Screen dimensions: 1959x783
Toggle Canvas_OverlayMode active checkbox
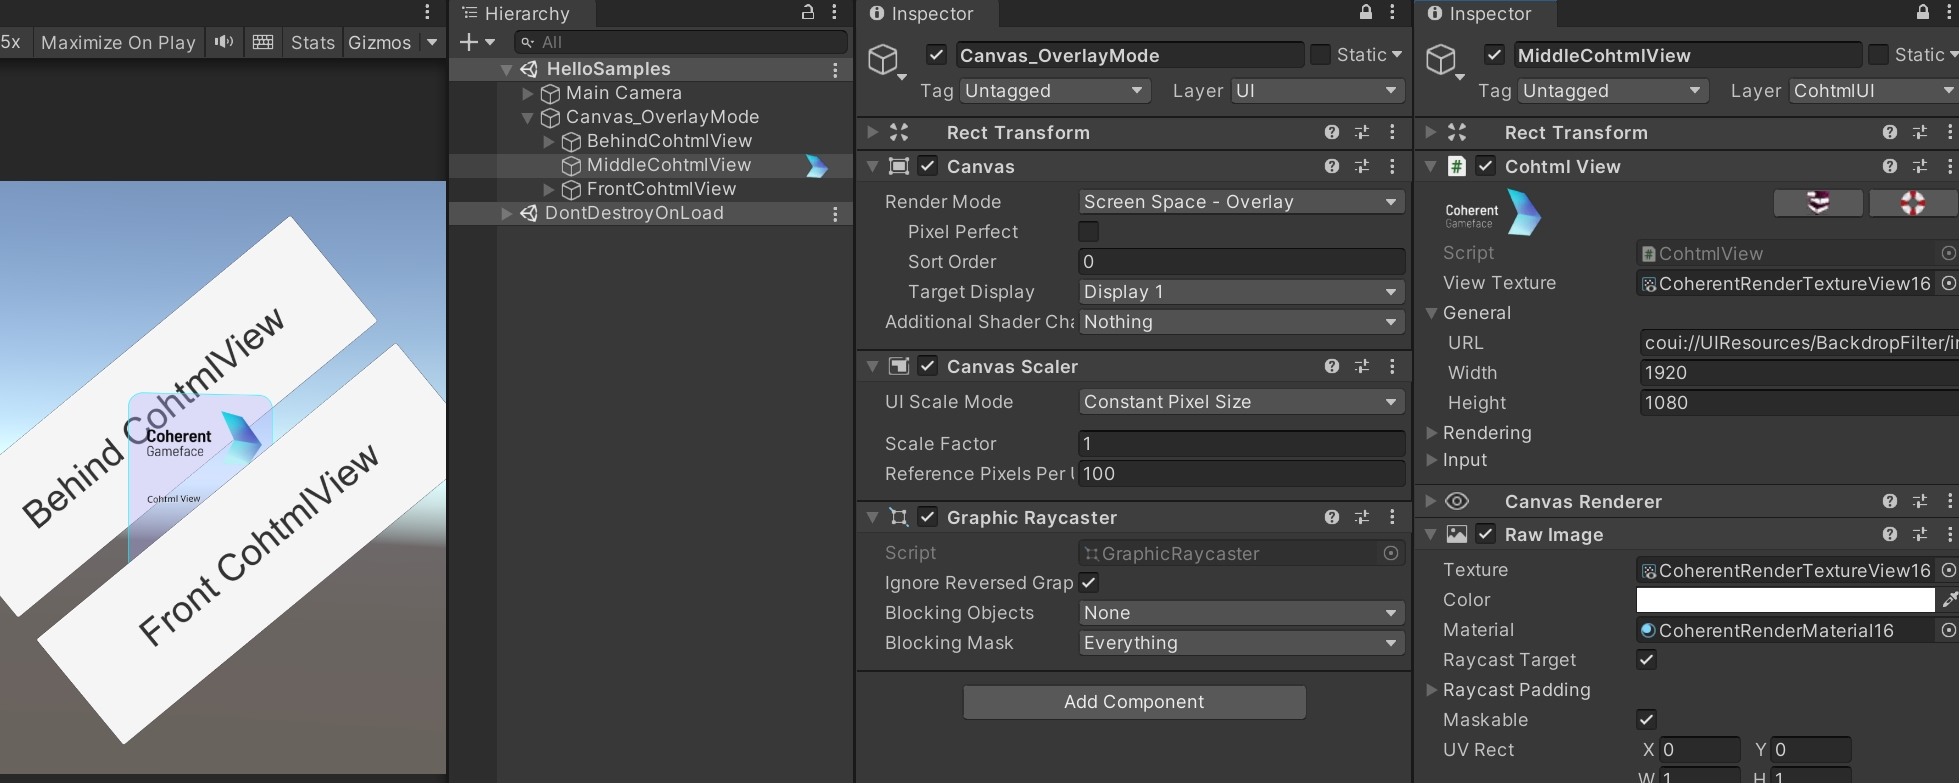936,55
